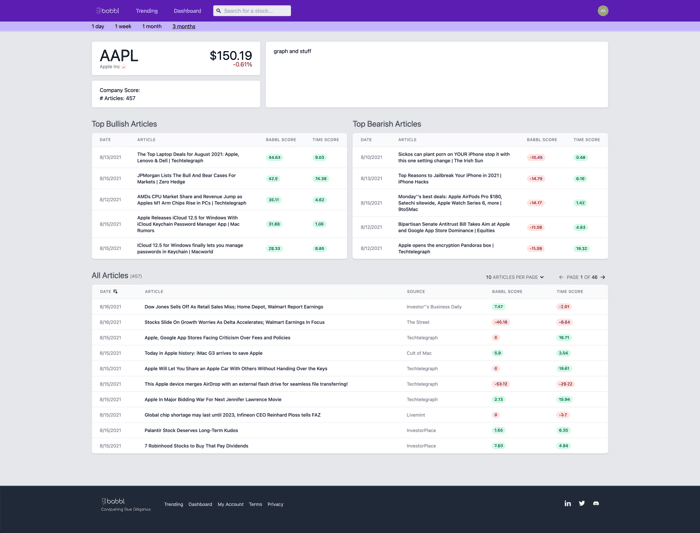The width and height of the screenshot is (700, 533).
Task: Expand the 10 articles per page dropdown
Action: tap(515, 277)
